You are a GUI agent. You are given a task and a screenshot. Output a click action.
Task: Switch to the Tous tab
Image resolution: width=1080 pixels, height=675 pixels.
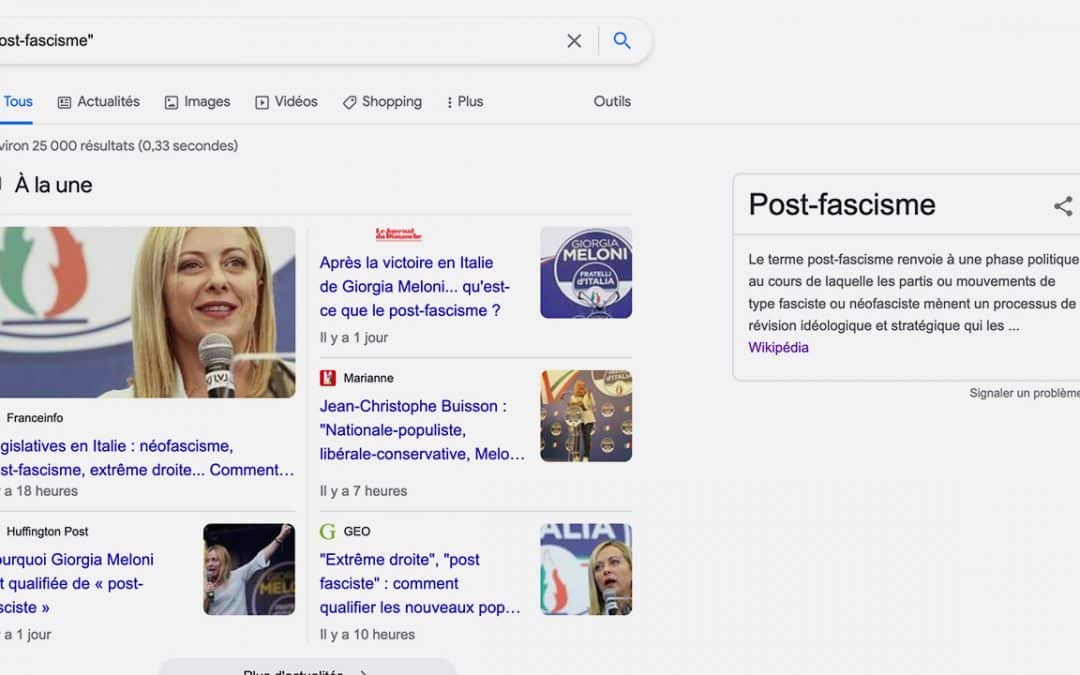point(17,101)
